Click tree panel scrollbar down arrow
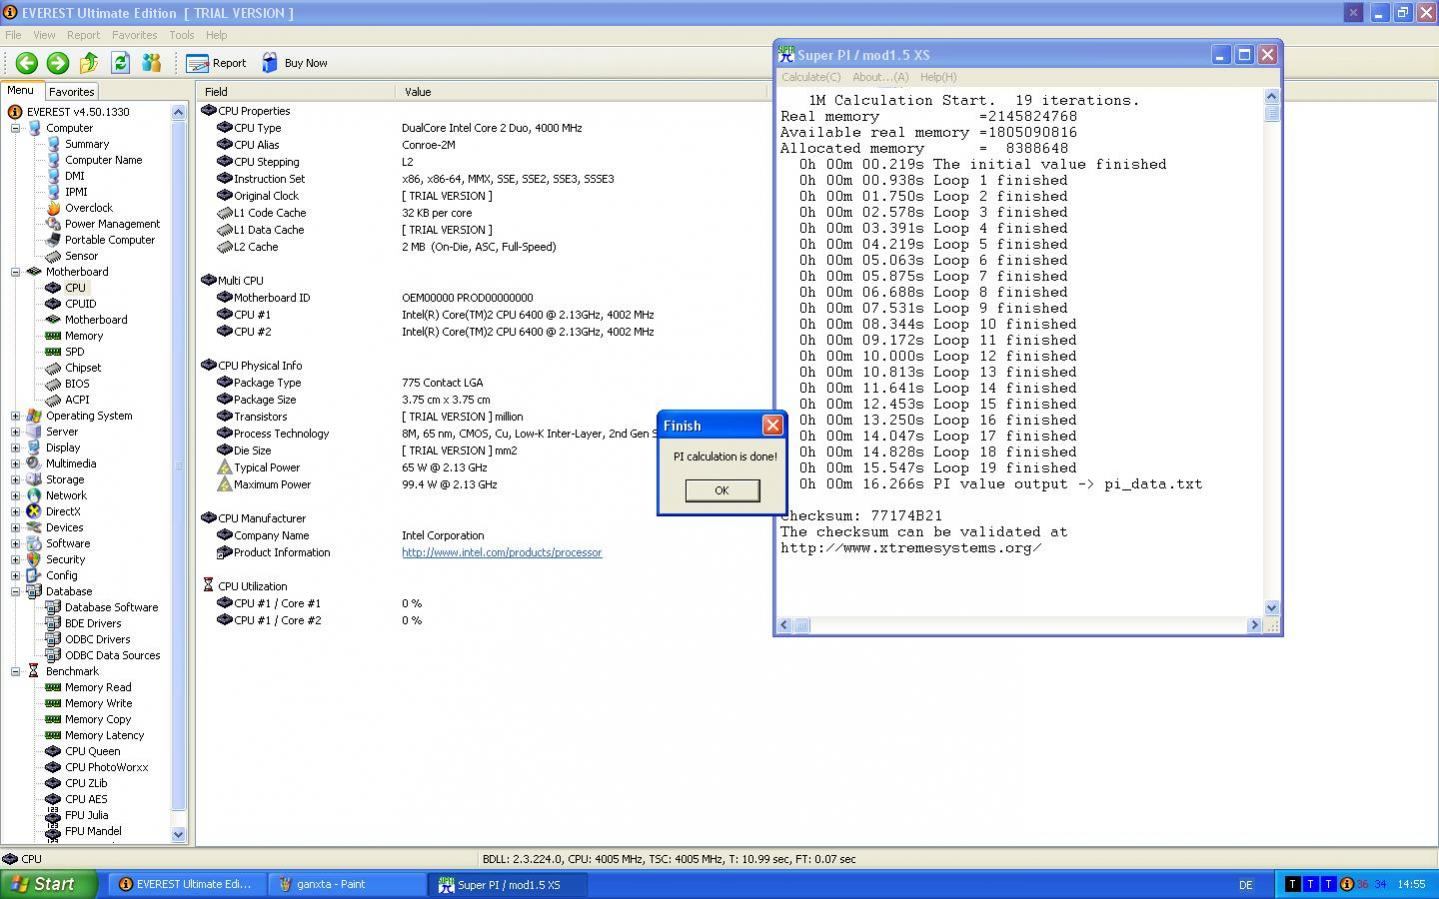This screenshot has height=899, width=1439. [178, 834]
